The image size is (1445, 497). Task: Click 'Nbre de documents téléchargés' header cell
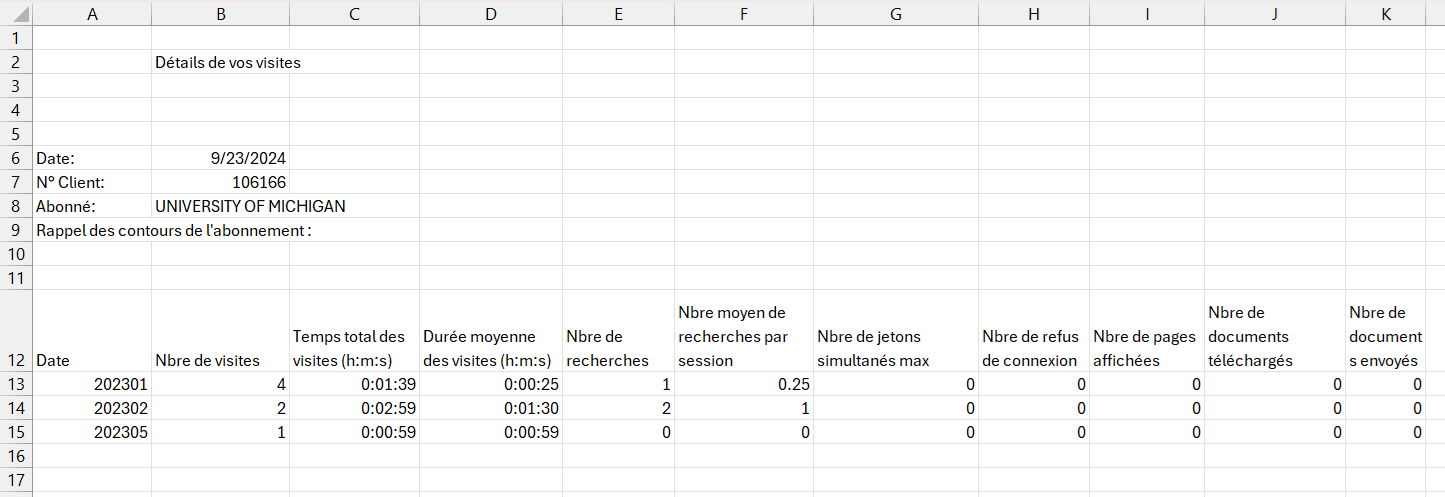click(x=1275, y=331)
